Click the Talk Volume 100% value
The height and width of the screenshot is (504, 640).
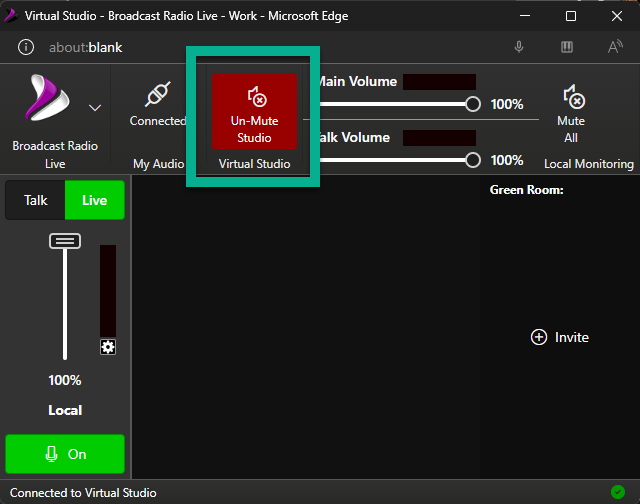[507, 160]
